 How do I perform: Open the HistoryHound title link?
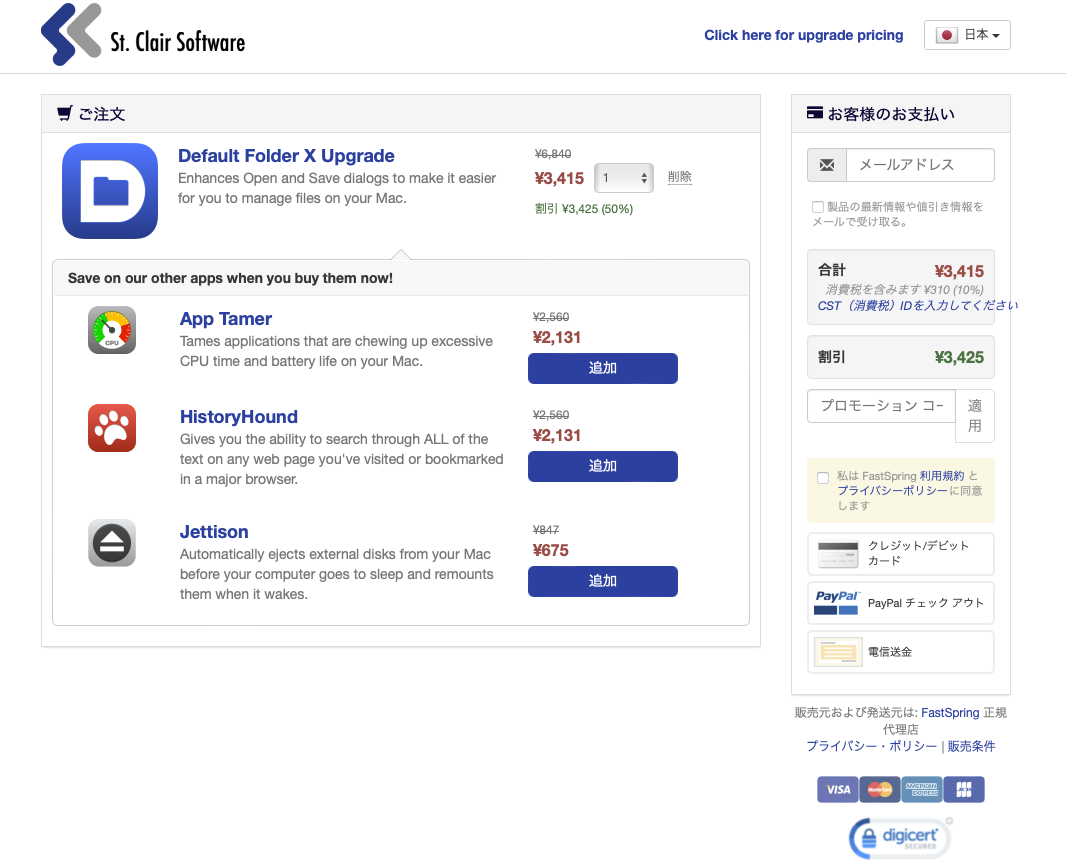[x=239, y=417]
